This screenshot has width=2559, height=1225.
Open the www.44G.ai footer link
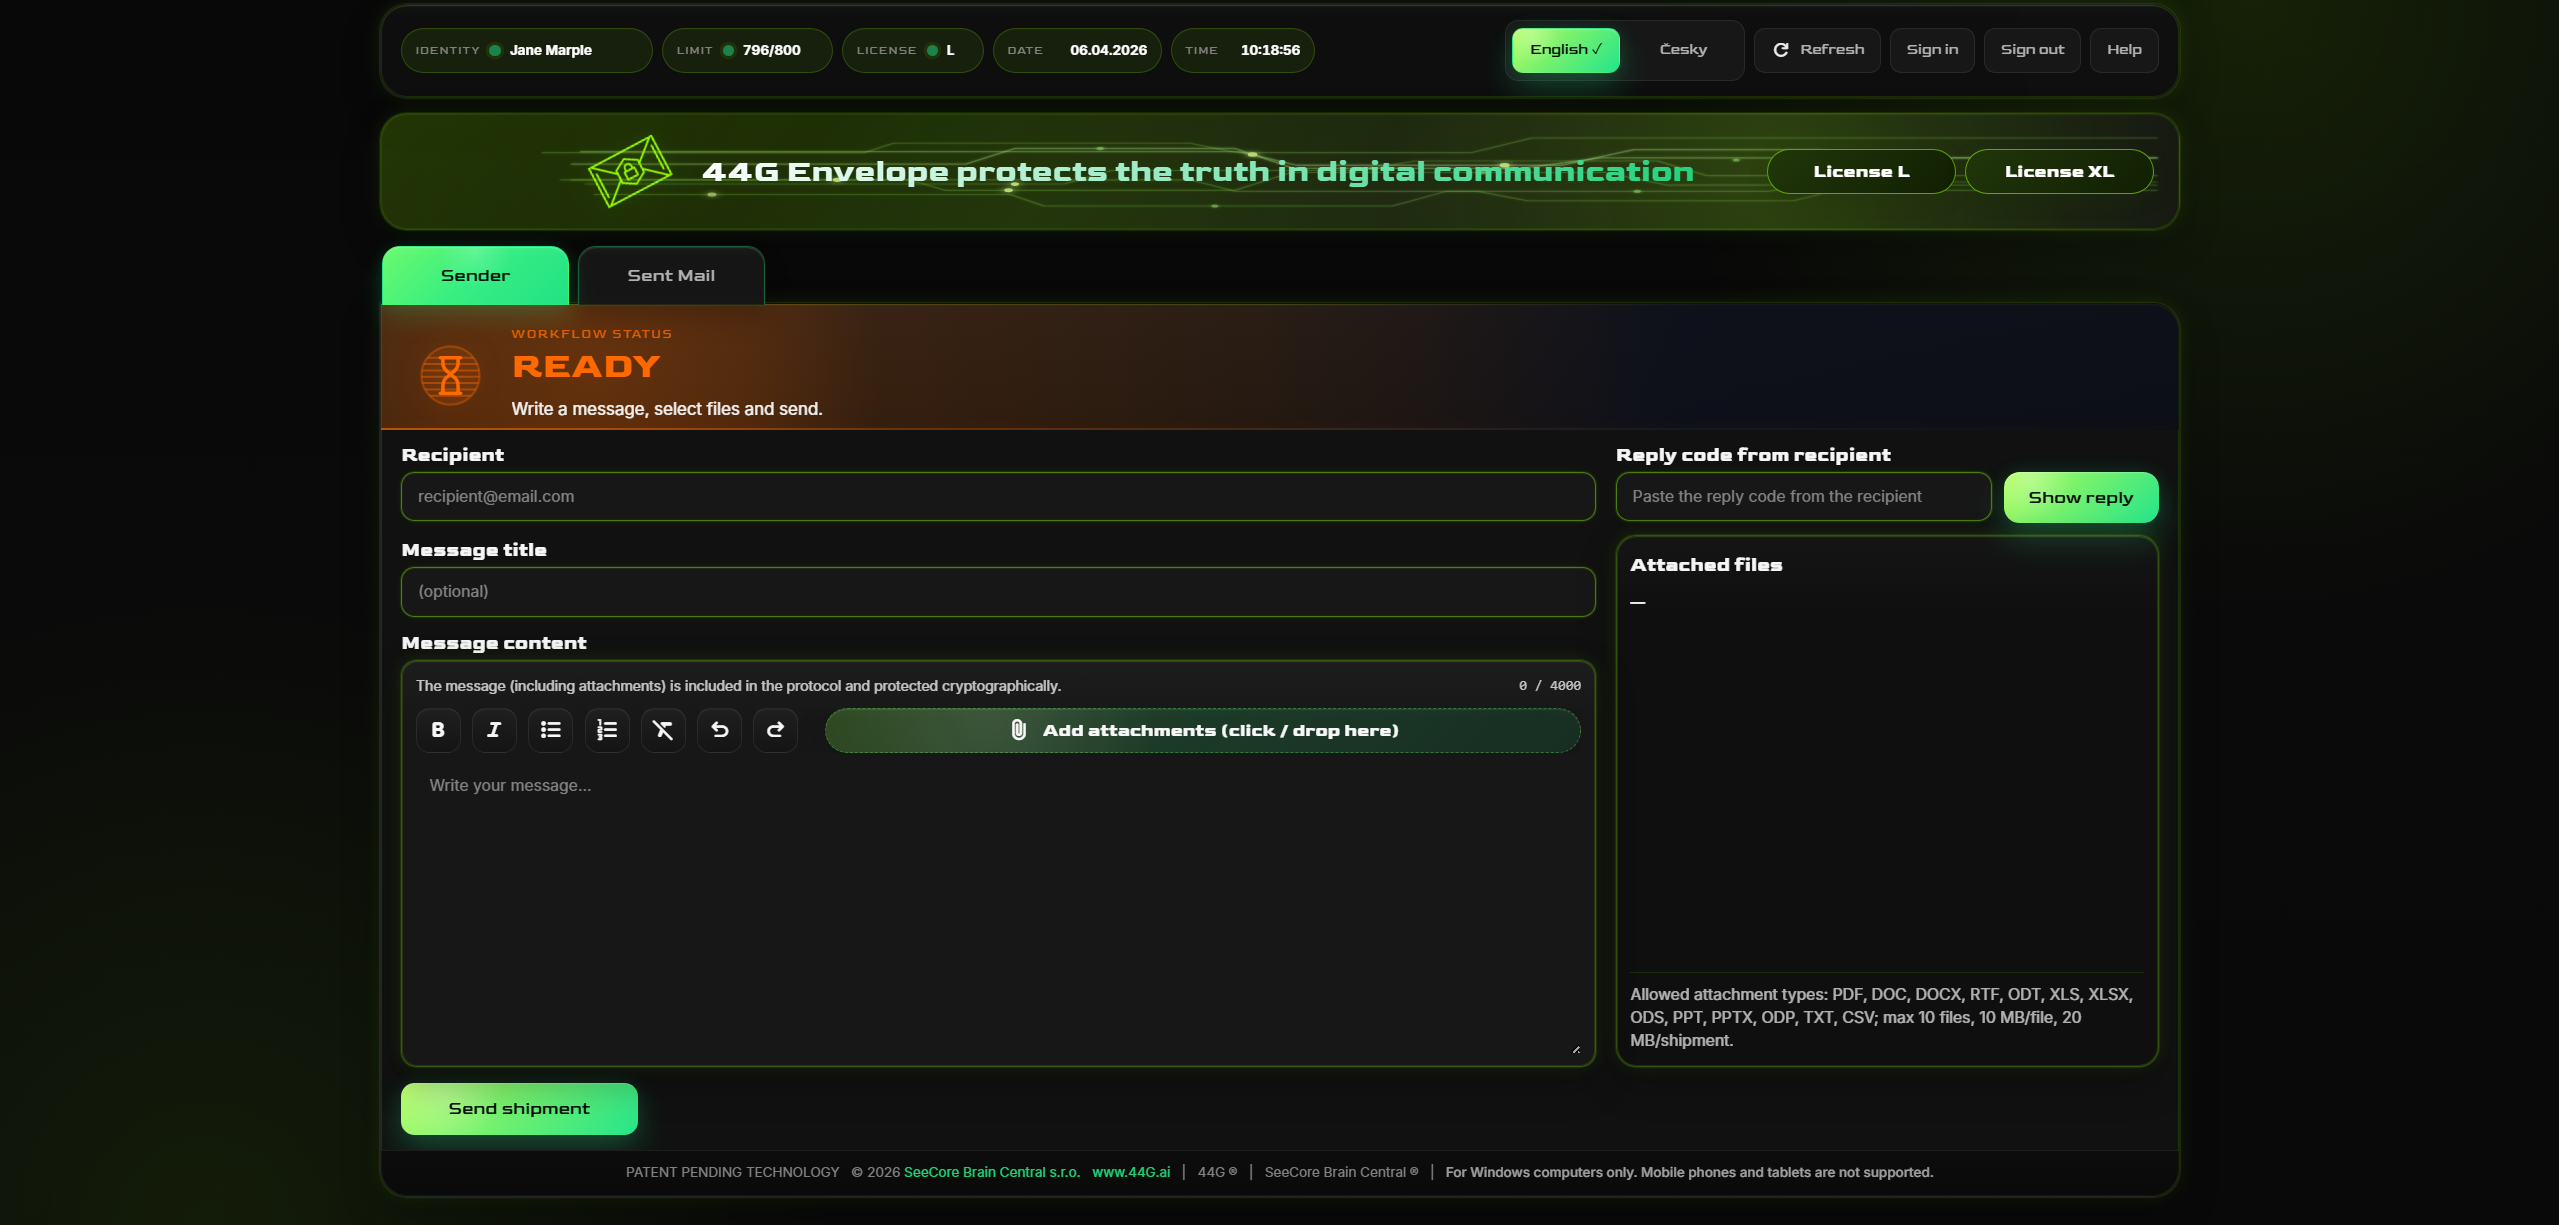(x=1130, y=1172)
